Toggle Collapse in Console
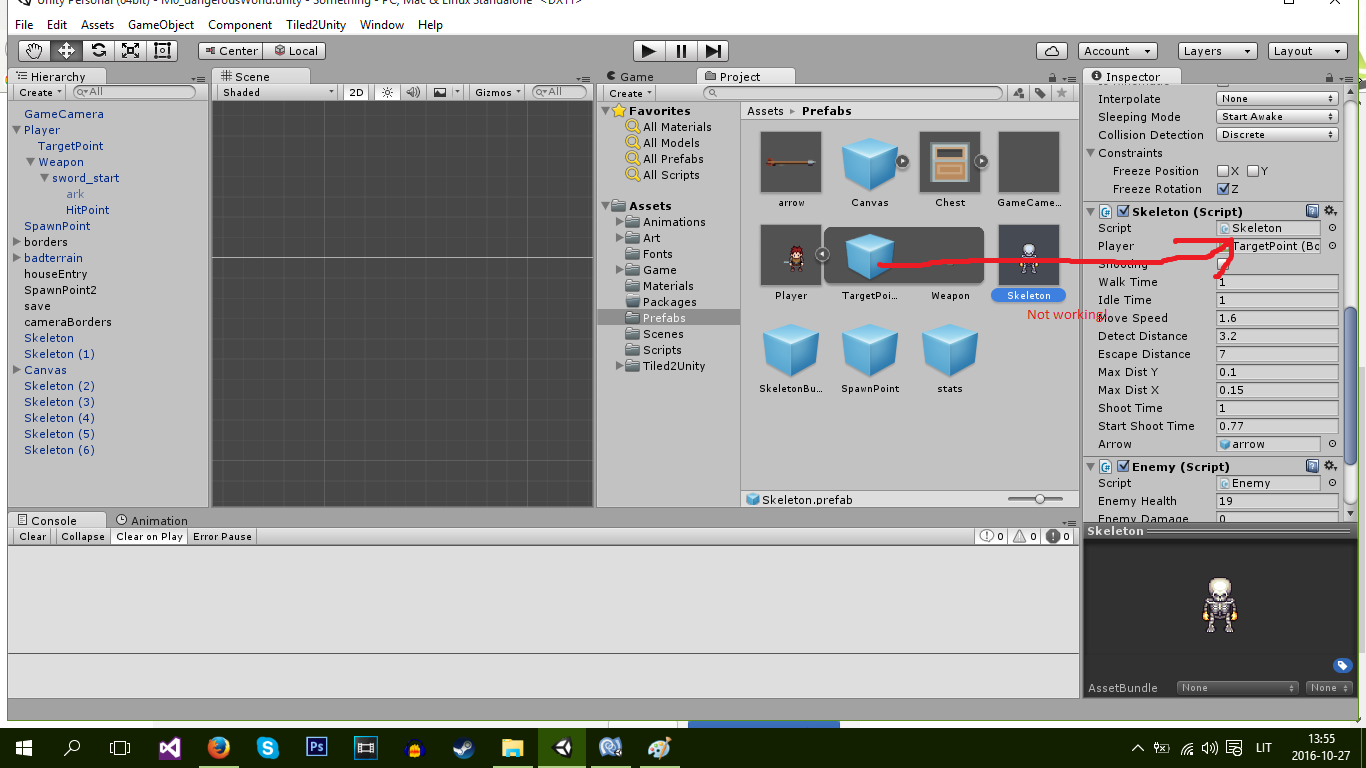1366x768 pixels. (83, 536)
